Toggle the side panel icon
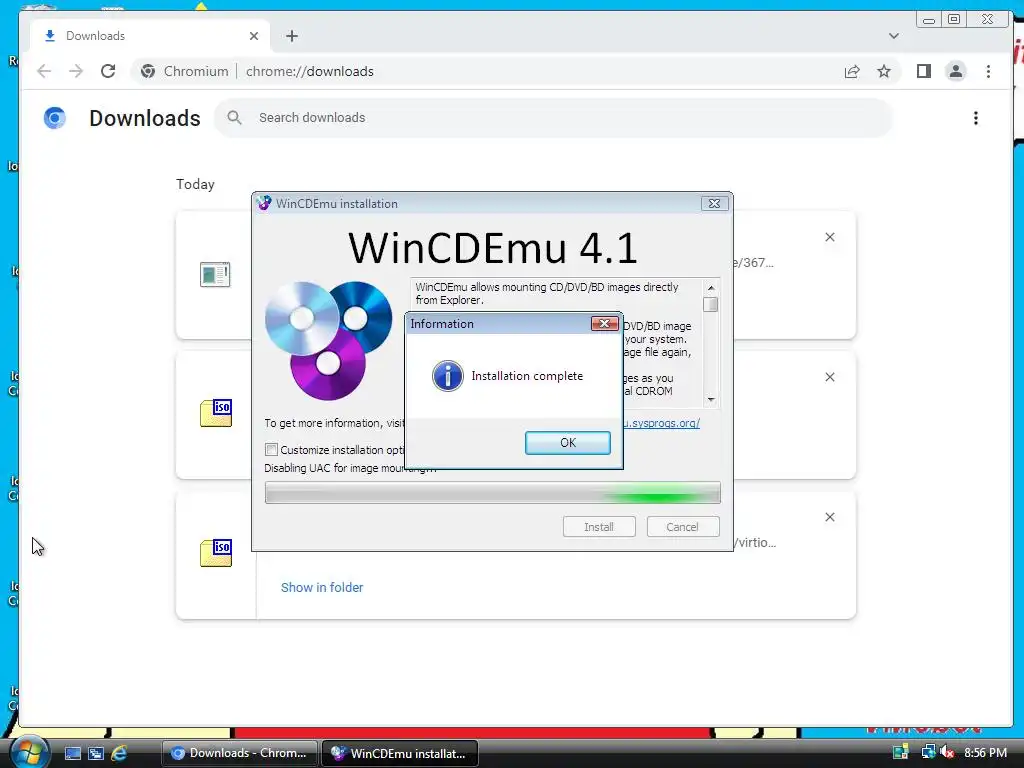Image resolution: width=1024 pixels, height=768 pixels. (923, 71)
